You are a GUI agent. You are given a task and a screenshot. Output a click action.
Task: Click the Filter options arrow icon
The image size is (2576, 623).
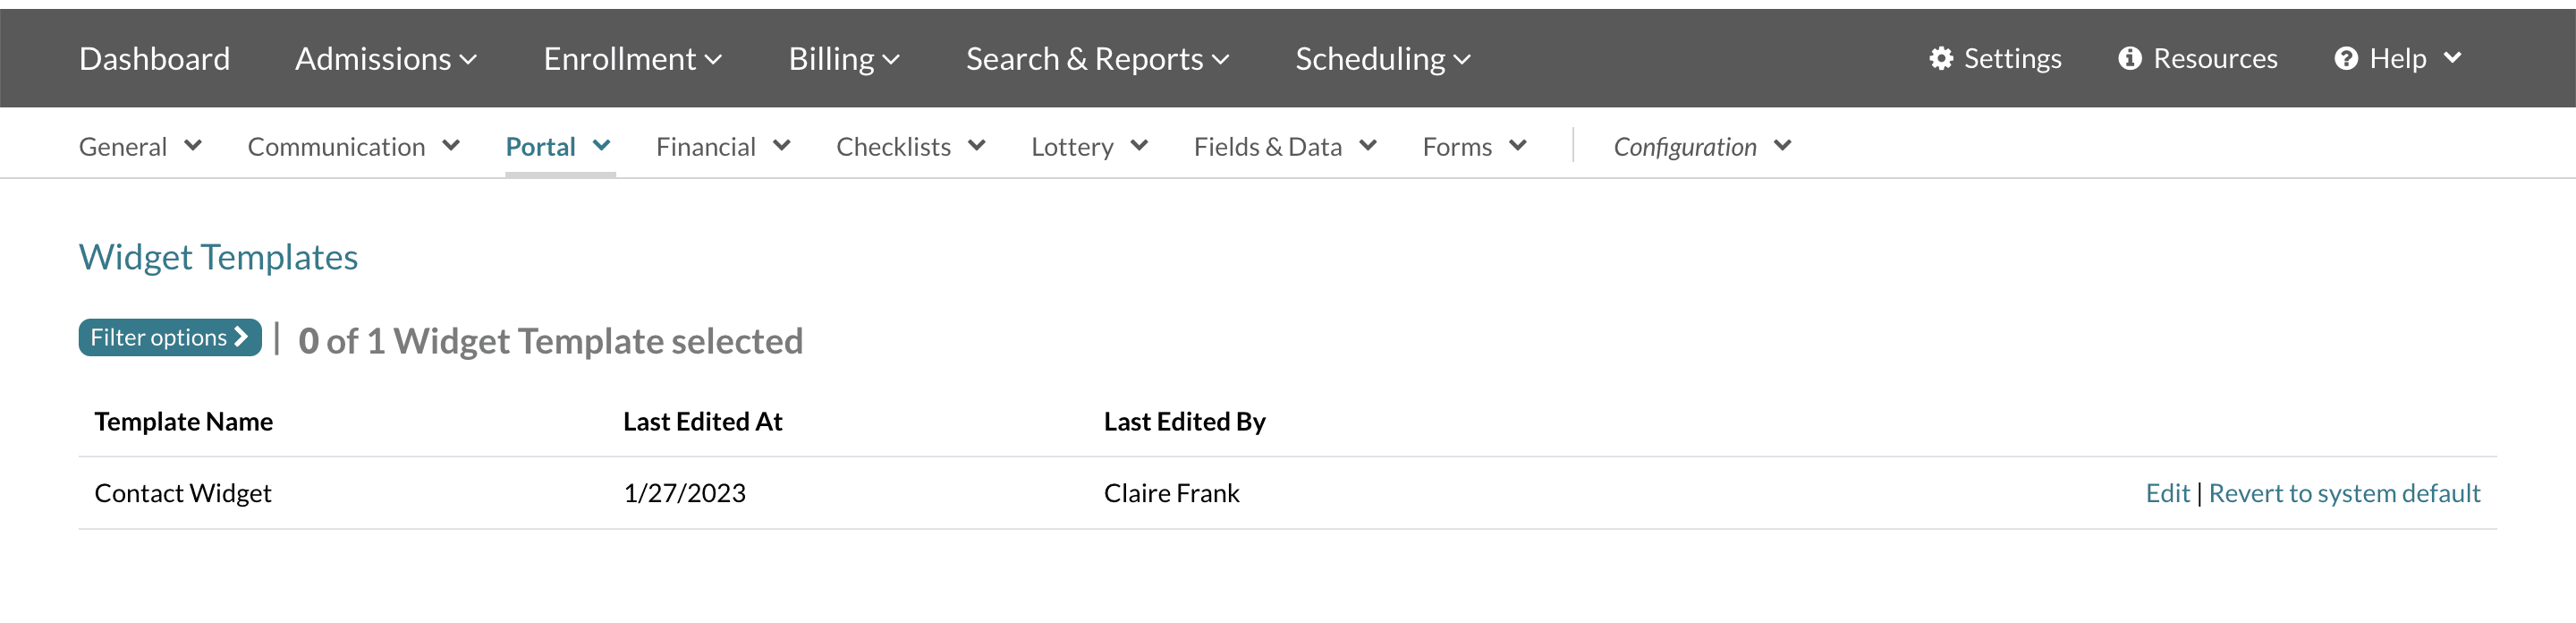pos(241,337)
